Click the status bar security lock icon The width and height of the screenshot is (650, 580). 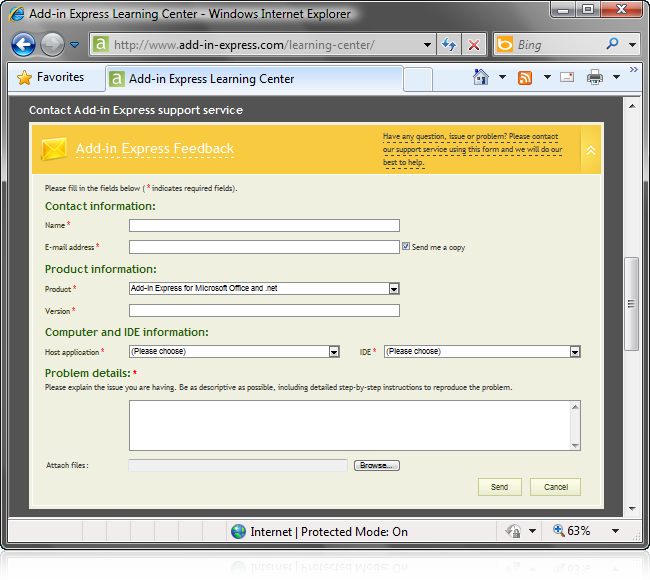coord(513,531)
